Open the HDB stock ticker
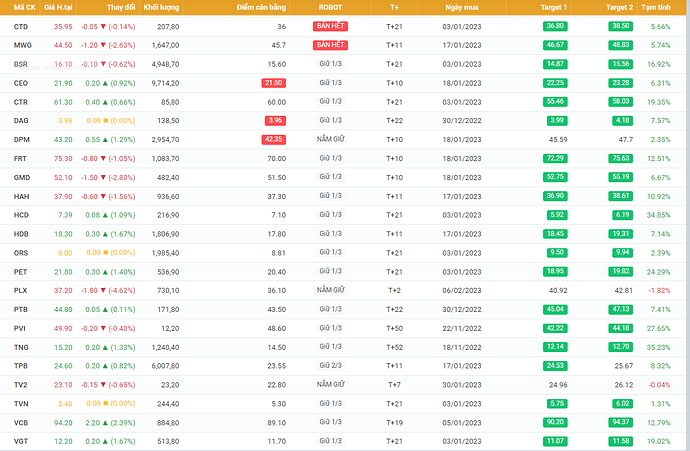 22,233
